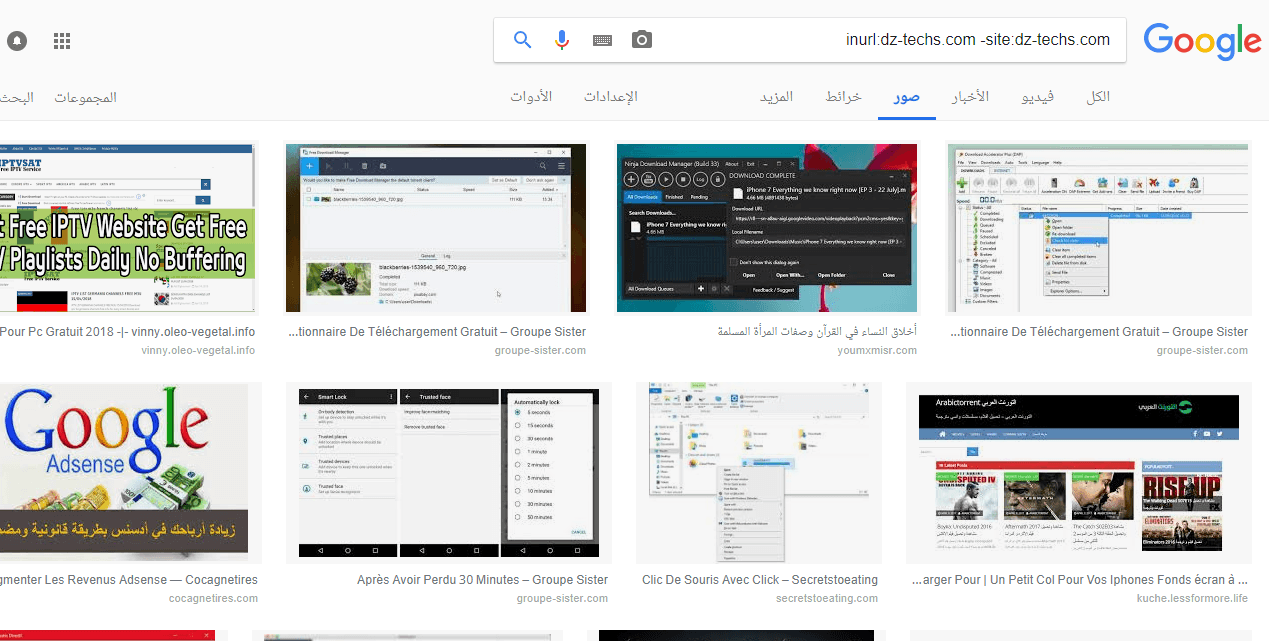Select المجموعات (Collections) in the left bar
Image resolution: width=1269 pixels, height=641 pixels.
[x=84, y=97]
